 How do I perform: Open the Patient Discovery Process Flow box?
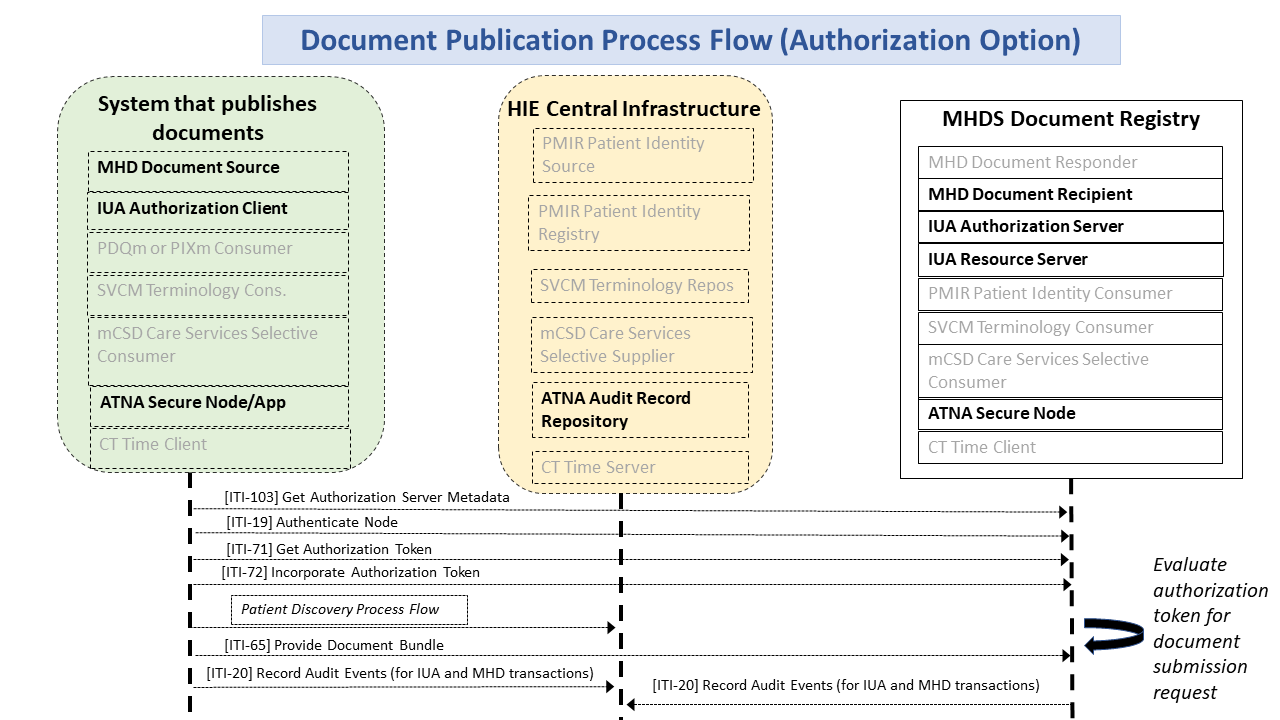coord(349,609)
